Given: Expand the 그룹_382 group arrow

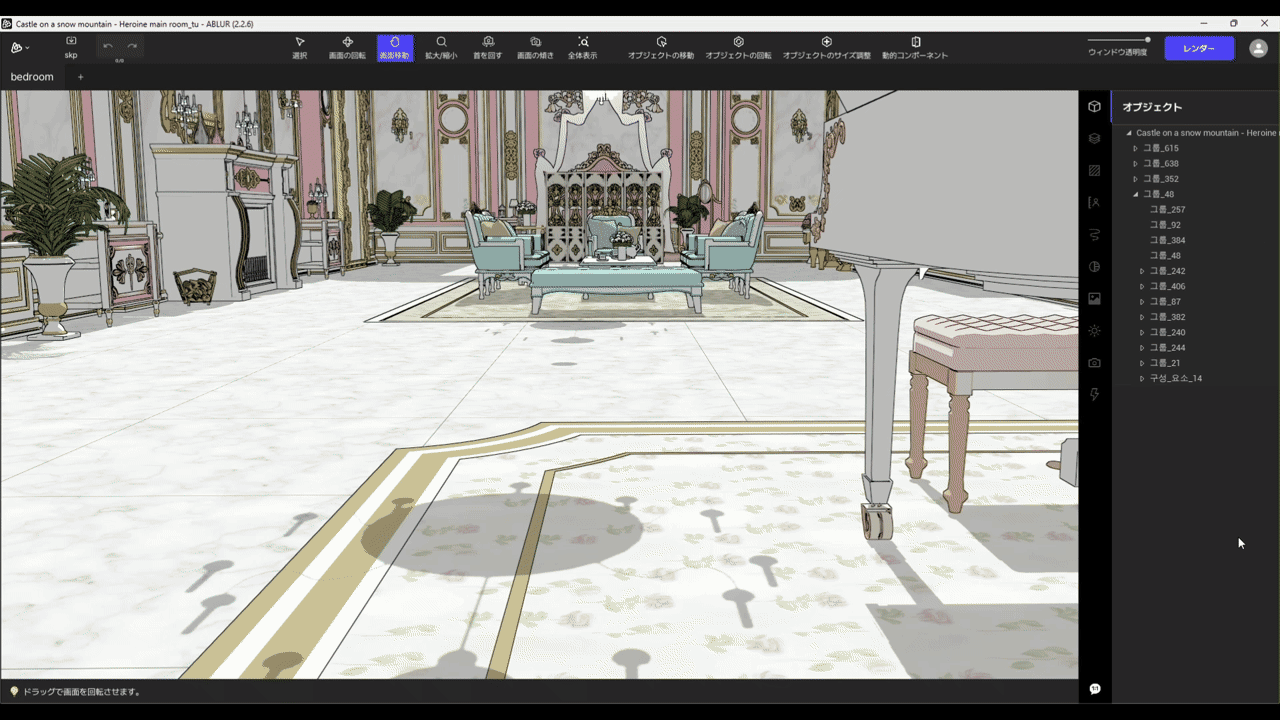Looking at the screenshot, I should [1143, 317].
